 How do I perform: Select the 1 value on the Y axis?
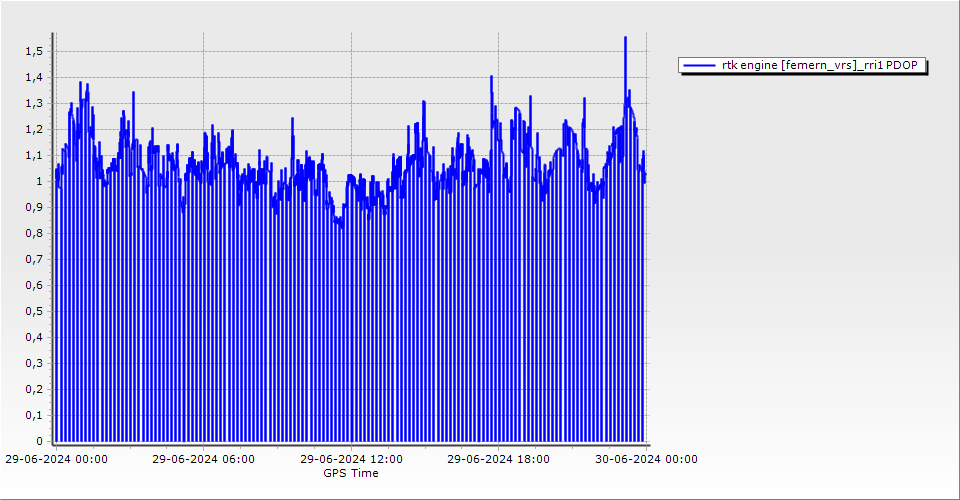(39, 181)
